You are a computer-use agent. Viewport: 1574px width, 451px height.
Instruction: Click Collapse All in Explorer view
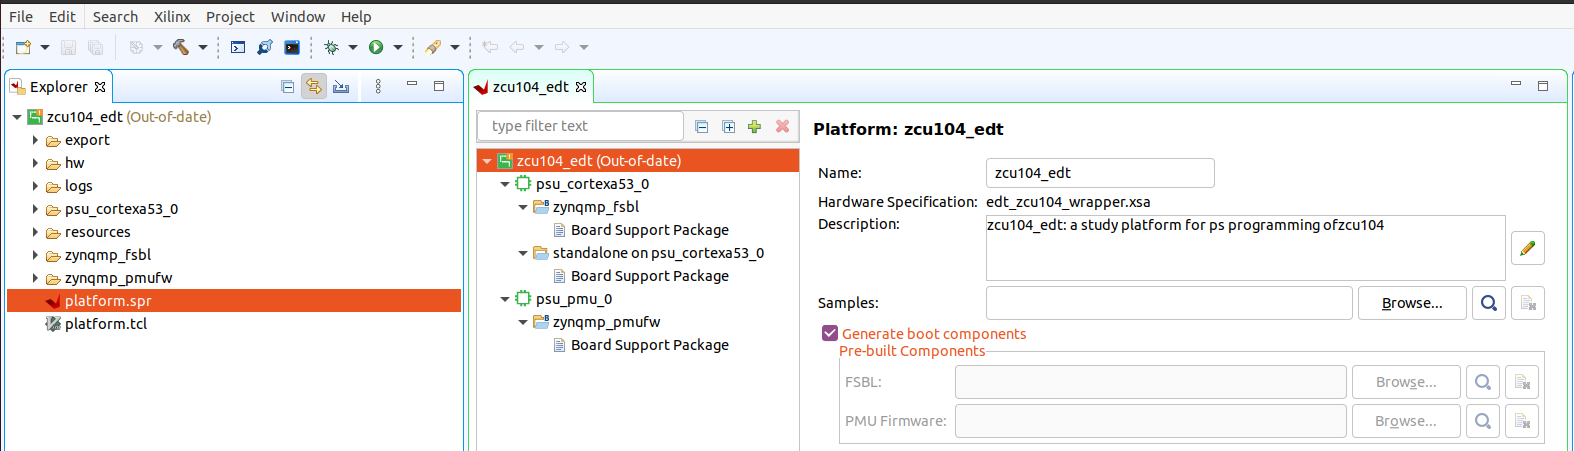[x=288, y=87]
